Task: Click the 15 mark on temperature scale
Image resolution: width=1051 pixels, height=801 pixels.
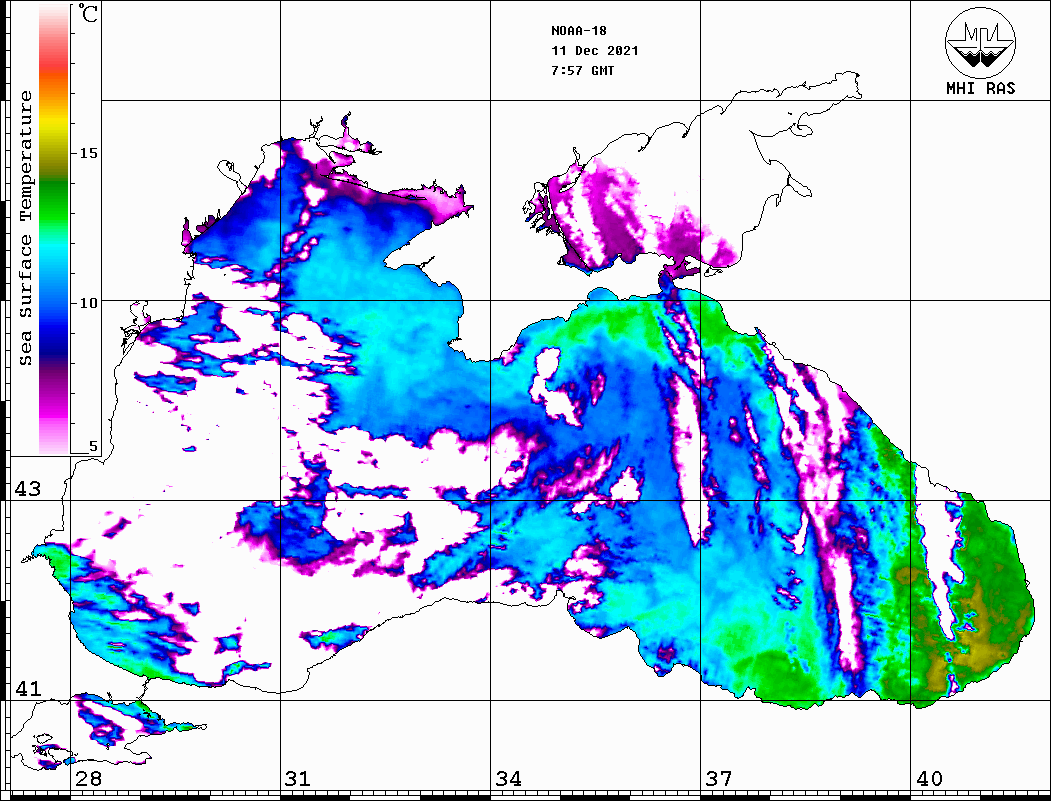Action: tap(88, 153)
